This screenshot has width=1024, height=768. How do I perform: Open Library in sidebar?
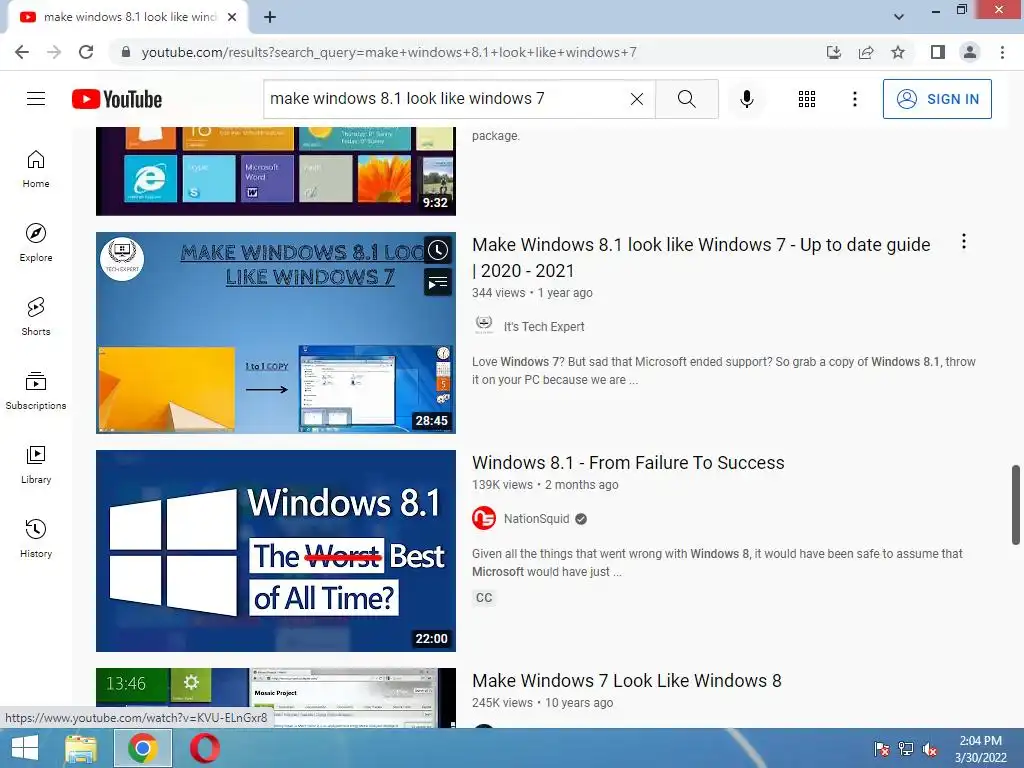click(36, 464)
